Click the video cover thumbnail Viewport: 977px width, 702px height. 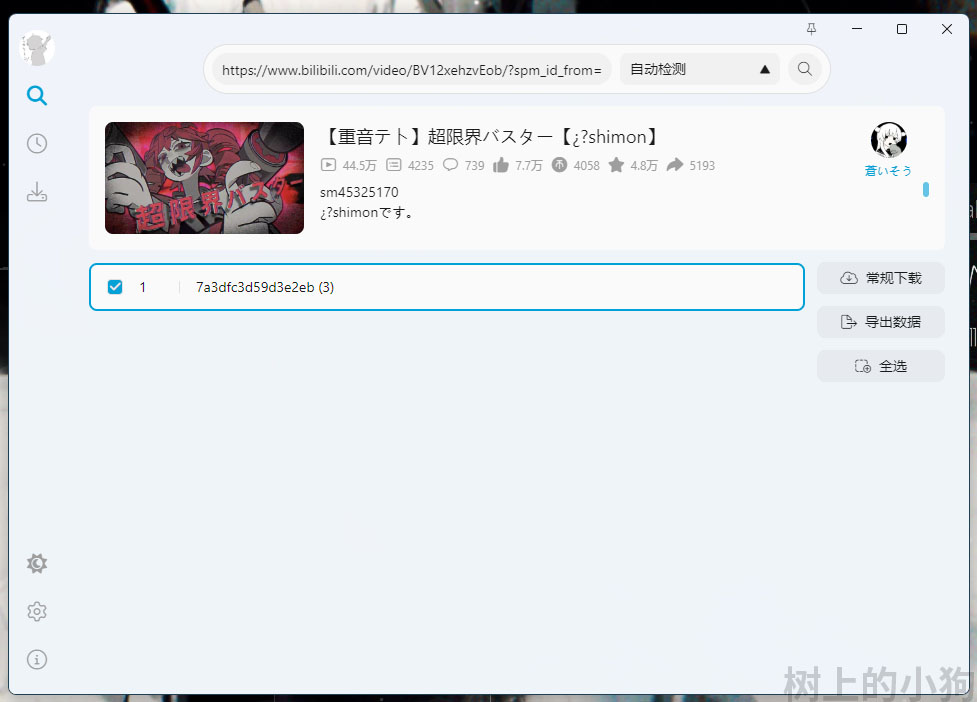pyautogui.click(x=204, y=178)
